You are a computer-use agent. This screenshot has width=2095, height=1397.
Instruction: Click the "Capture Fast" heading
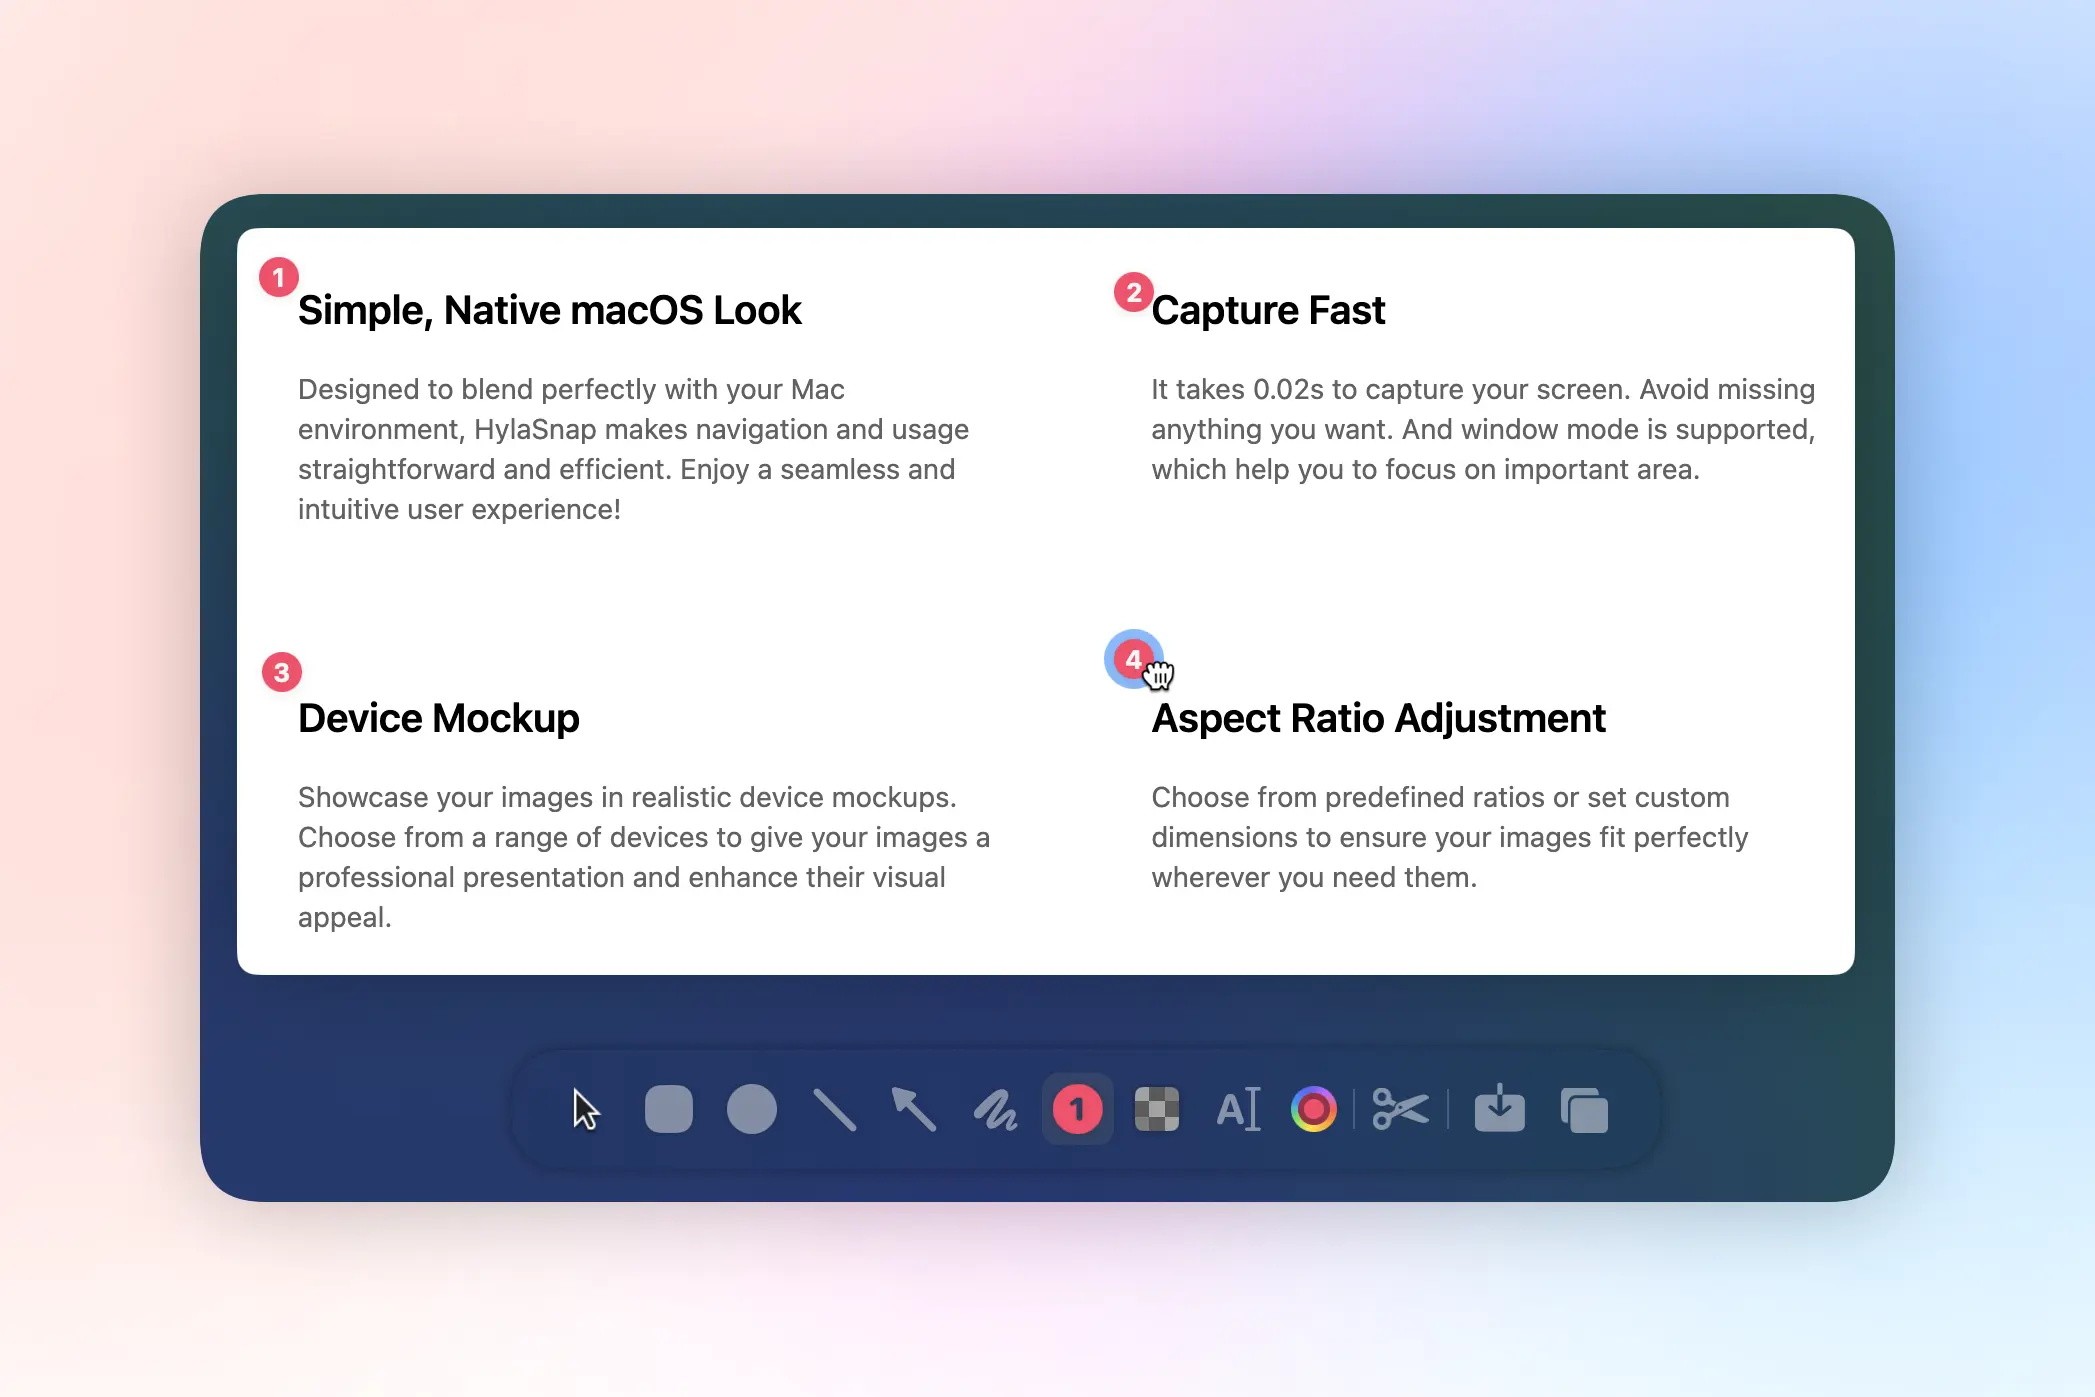1268,310
